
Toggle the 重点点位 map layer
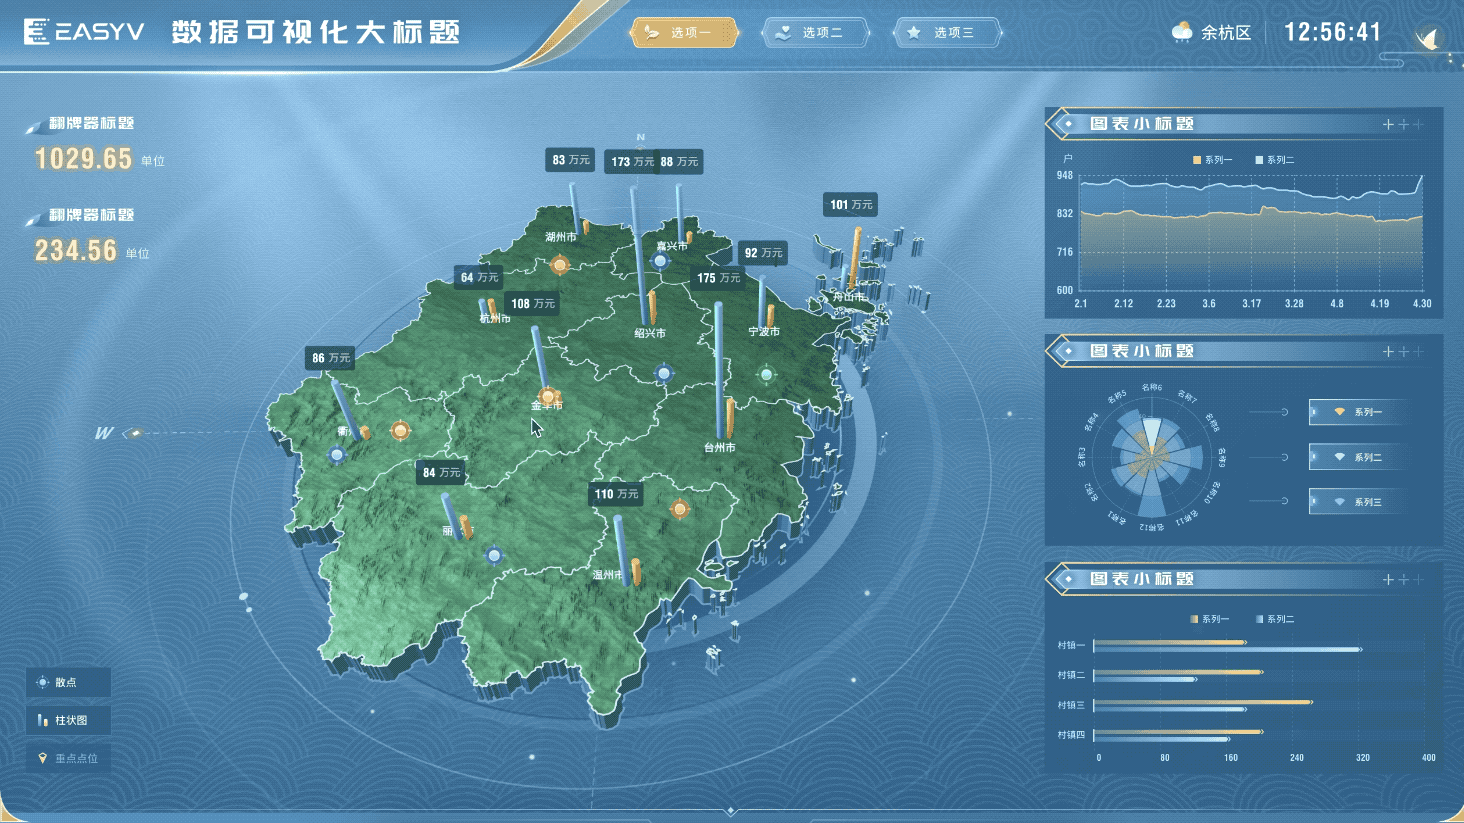(68, 758)
